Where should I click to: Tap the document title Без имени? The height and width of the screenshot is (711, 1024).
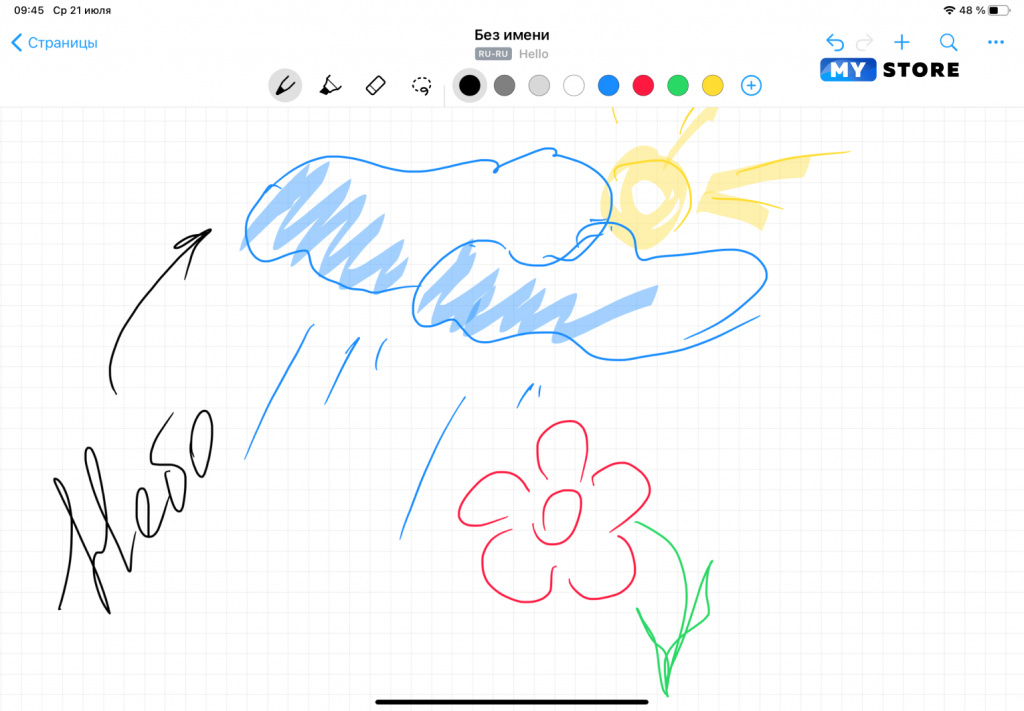pyautogui.click(x=512, y=35)
